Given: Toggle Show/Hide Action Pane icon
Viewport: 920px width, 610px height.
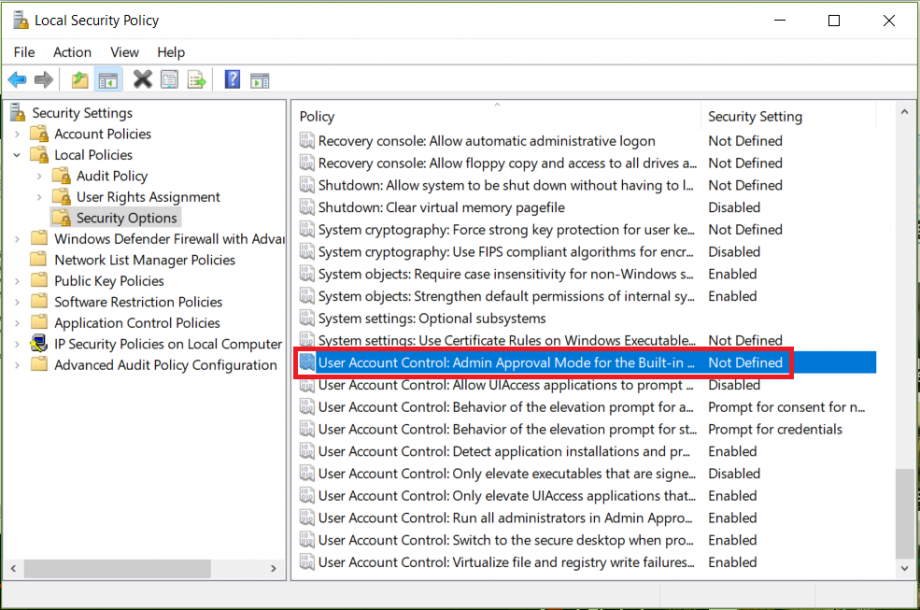Looking at the screenshot, I should pyautogui.click(x=259, y=80).
